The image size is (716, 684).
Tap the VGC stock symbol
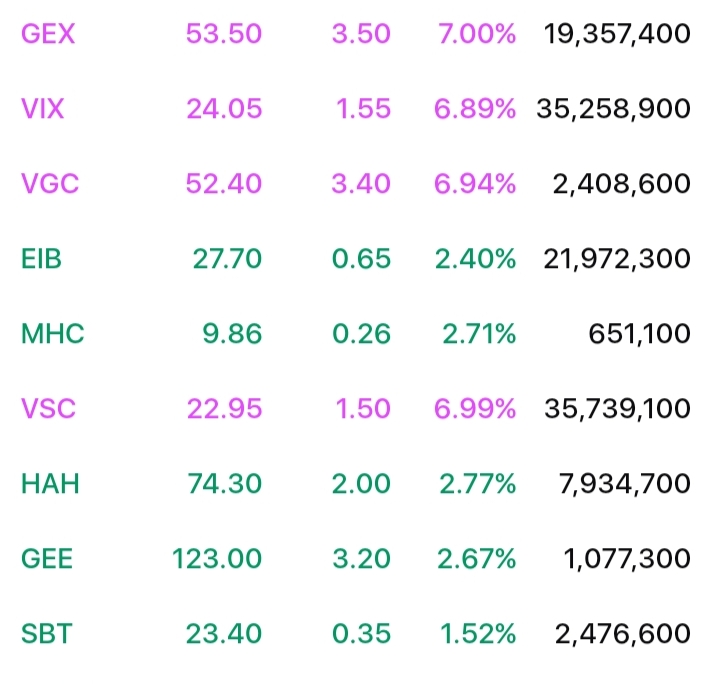[48, 184]
